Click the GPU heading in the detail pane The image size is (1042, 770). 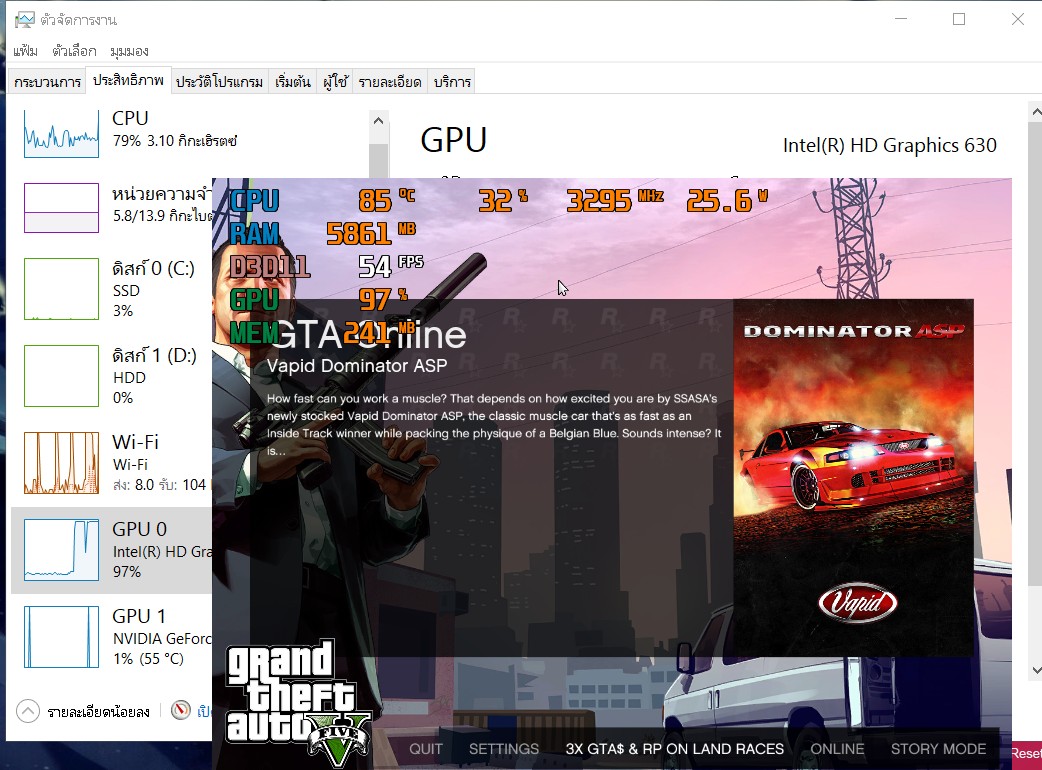pyautogui.click(x=454, y=140)
